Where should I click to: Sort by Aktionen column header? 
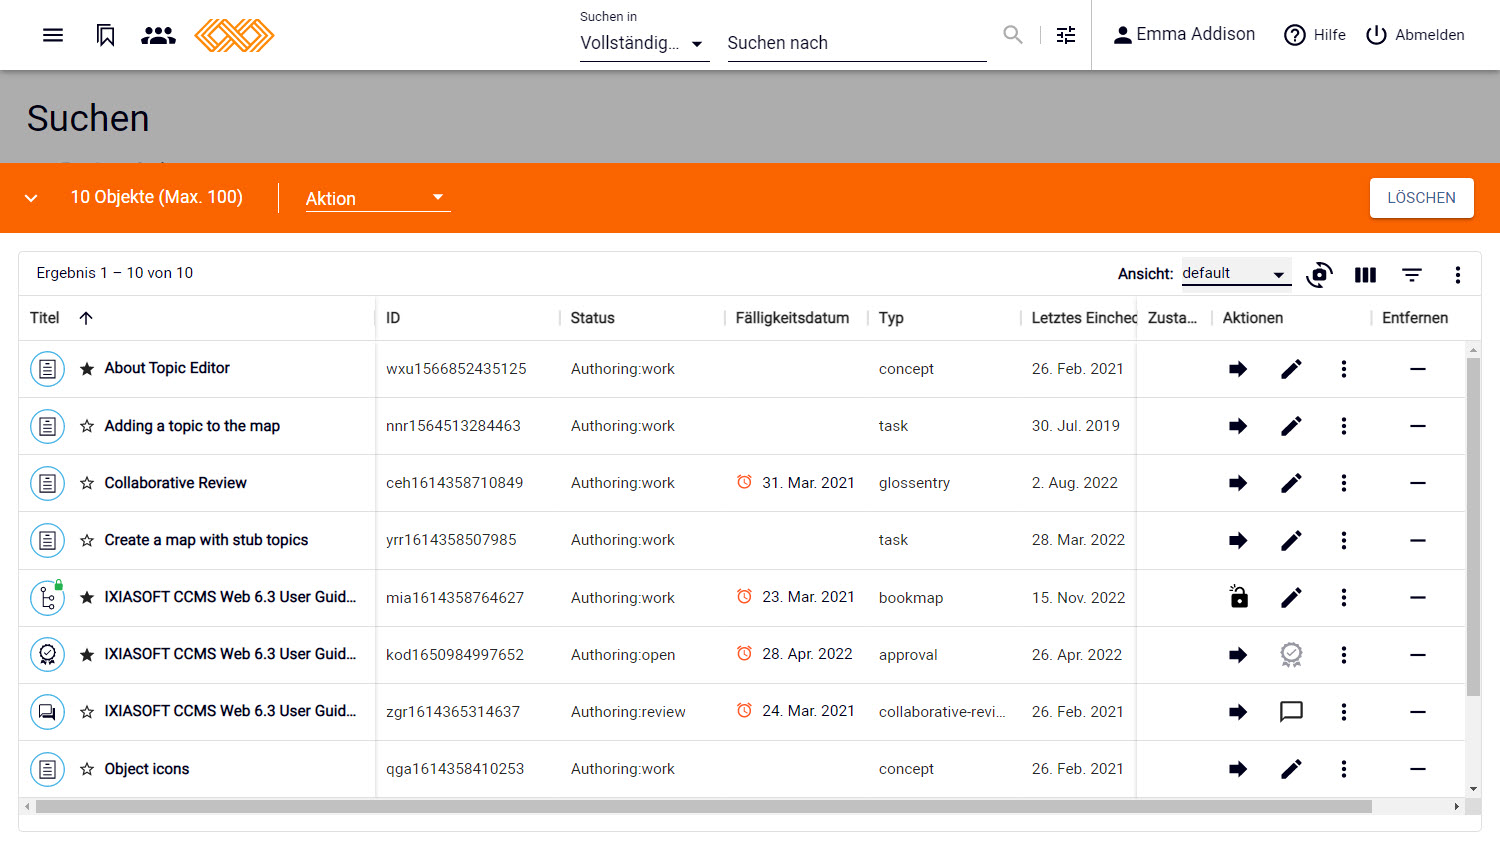(1252, 318)
